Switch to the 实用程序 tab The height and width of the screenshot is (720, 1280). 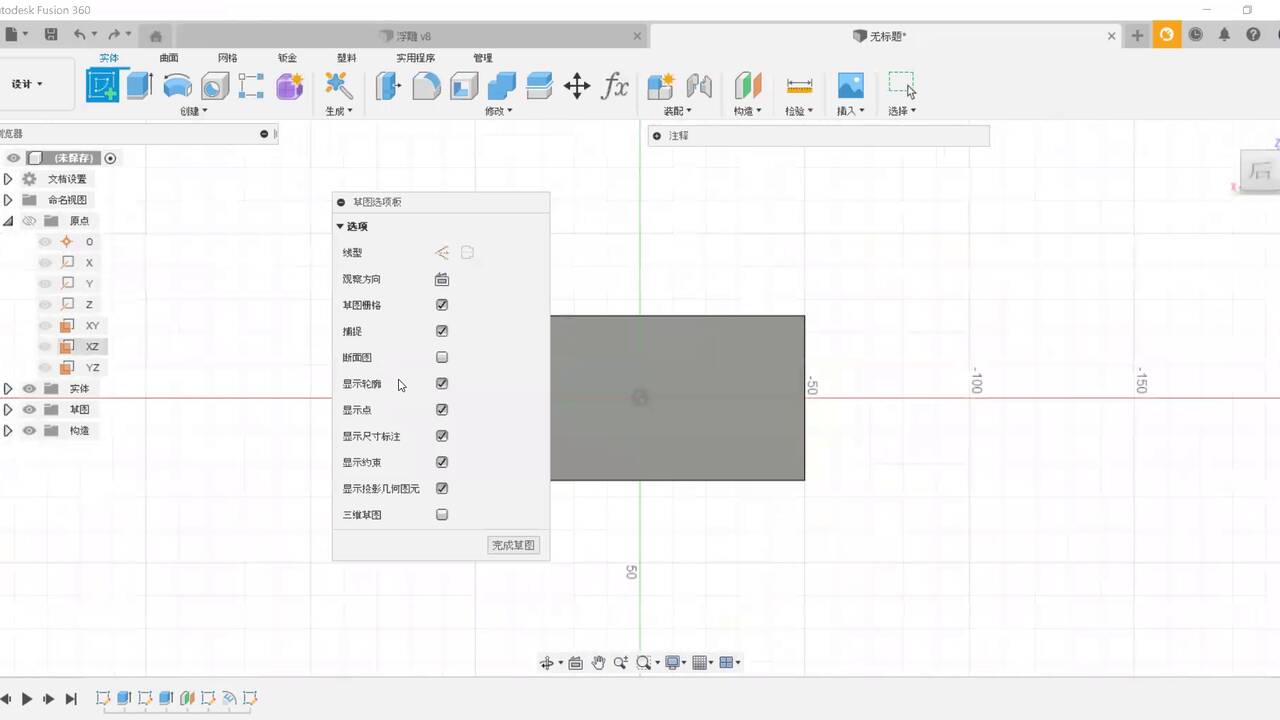[x=415, y=58]
